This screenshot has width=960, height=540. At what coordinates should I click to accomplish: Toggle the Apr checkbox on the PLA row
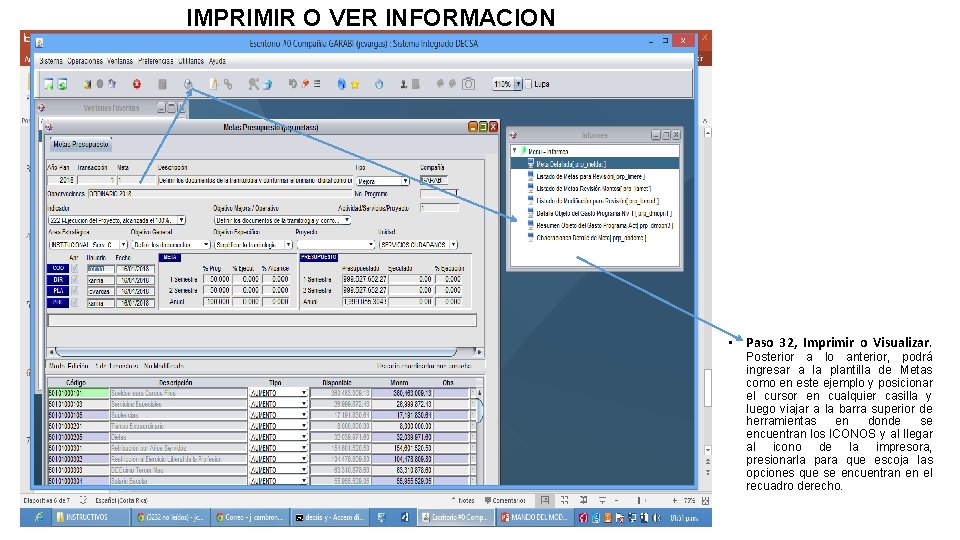coord(74,291)
